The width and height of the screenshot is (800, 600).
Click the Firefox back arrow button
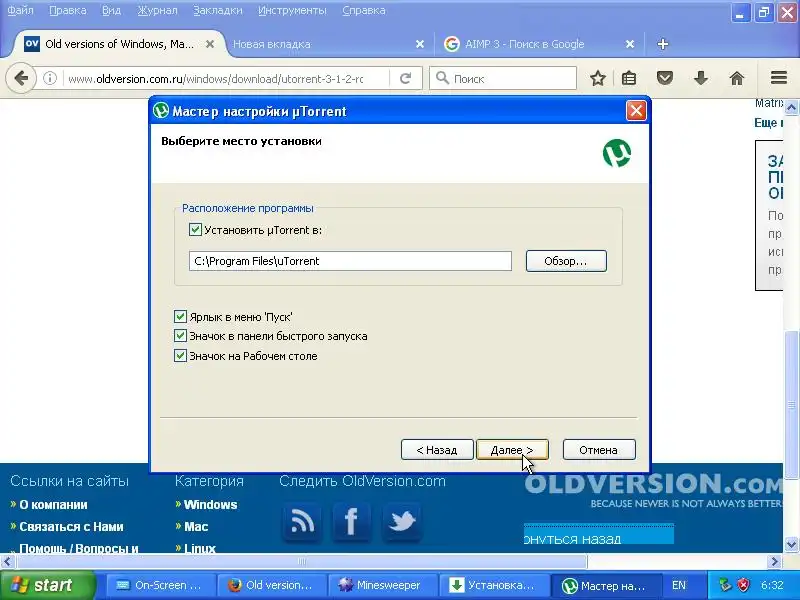coord(21,79)
